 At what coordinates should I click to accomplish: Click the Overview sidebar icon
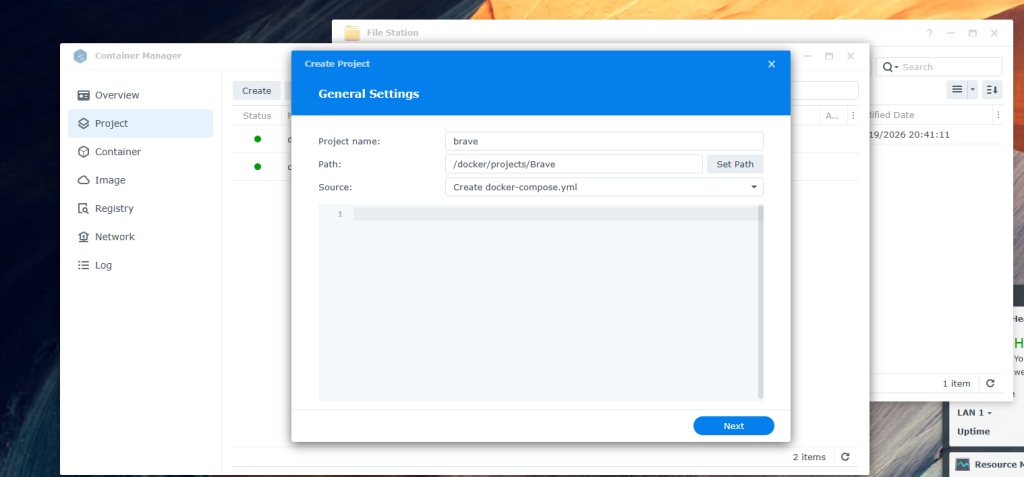[x=84, y=95]
